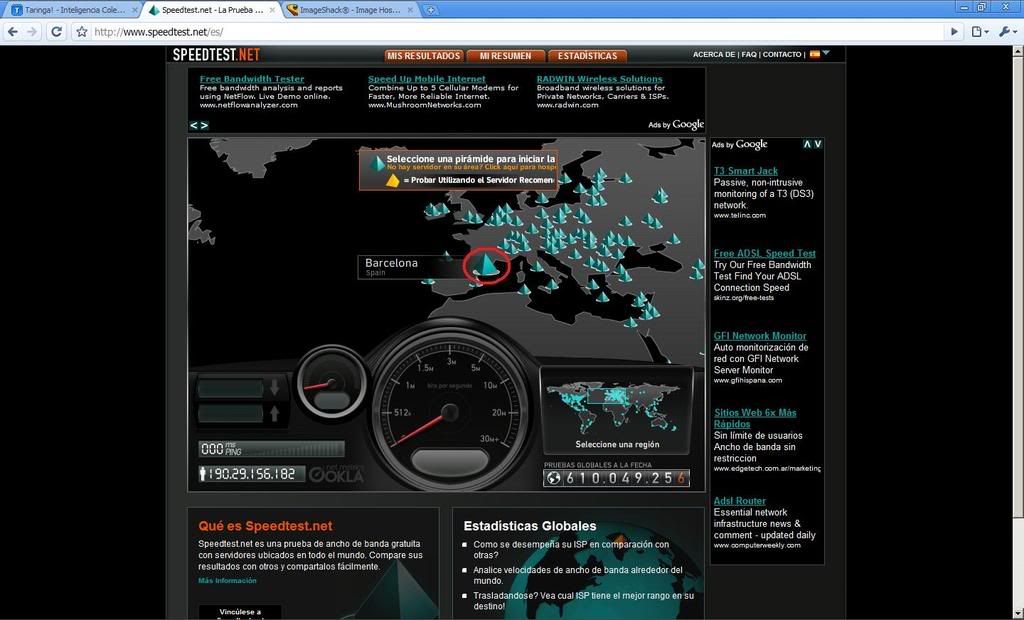Open Free Bandwidth Tester ad link

point(252,78)
